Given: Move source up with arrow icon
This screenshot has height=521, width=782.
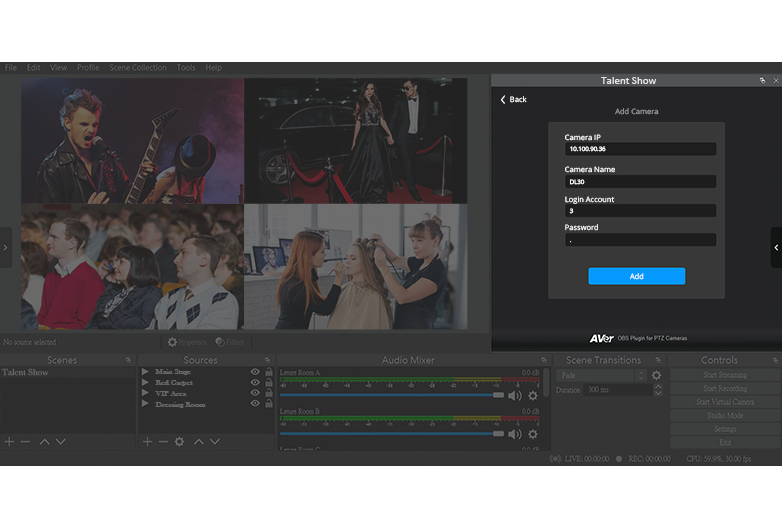Looking at the screenshot, I should (x=198, y=441).
